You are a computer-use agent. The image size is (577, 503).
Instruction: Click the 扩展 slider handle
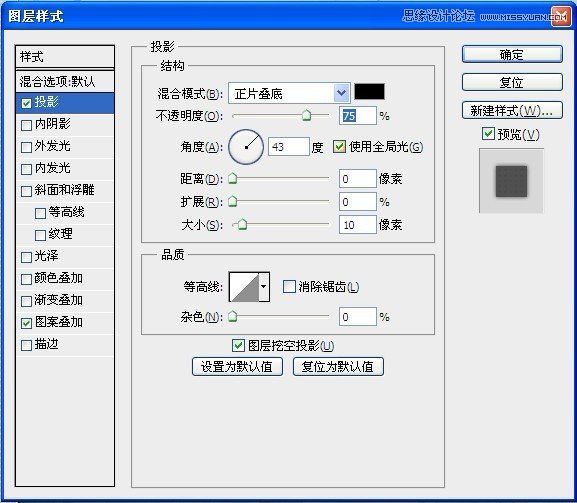click(233, 201)
